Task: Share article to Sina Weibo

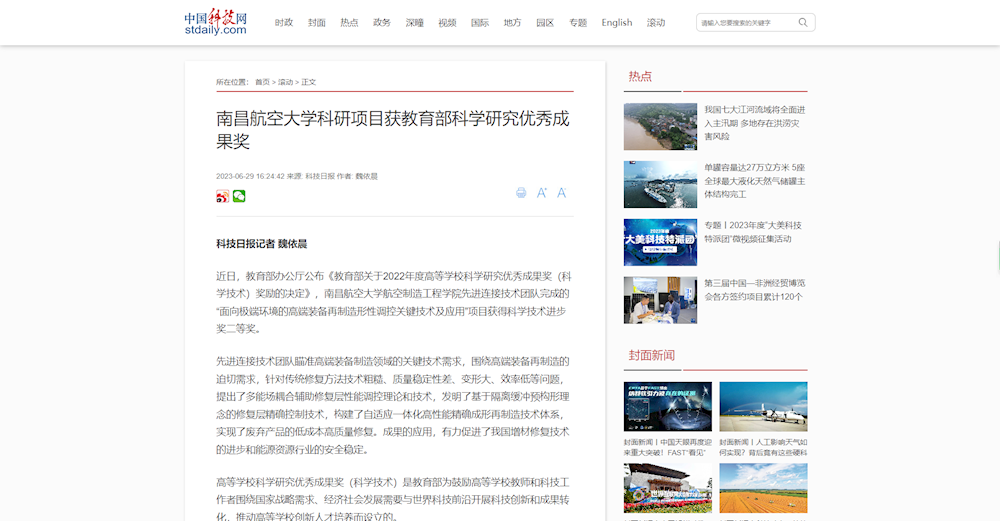Action: pyautogui.click(x=222, y=197)
